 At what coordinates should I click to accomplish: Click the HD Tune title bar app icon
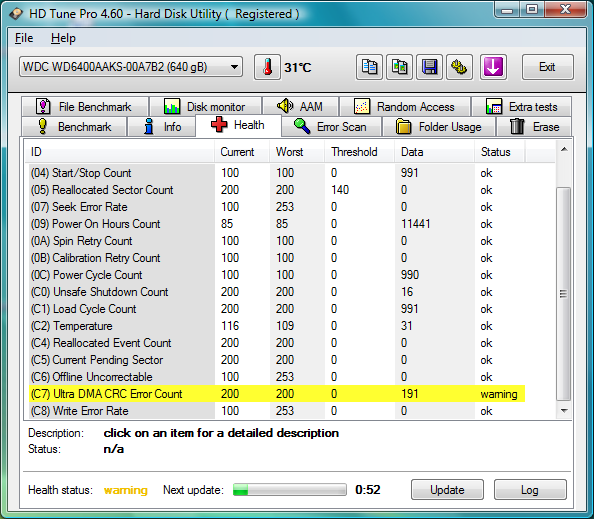pyautogui.click(x=16, y=14)
